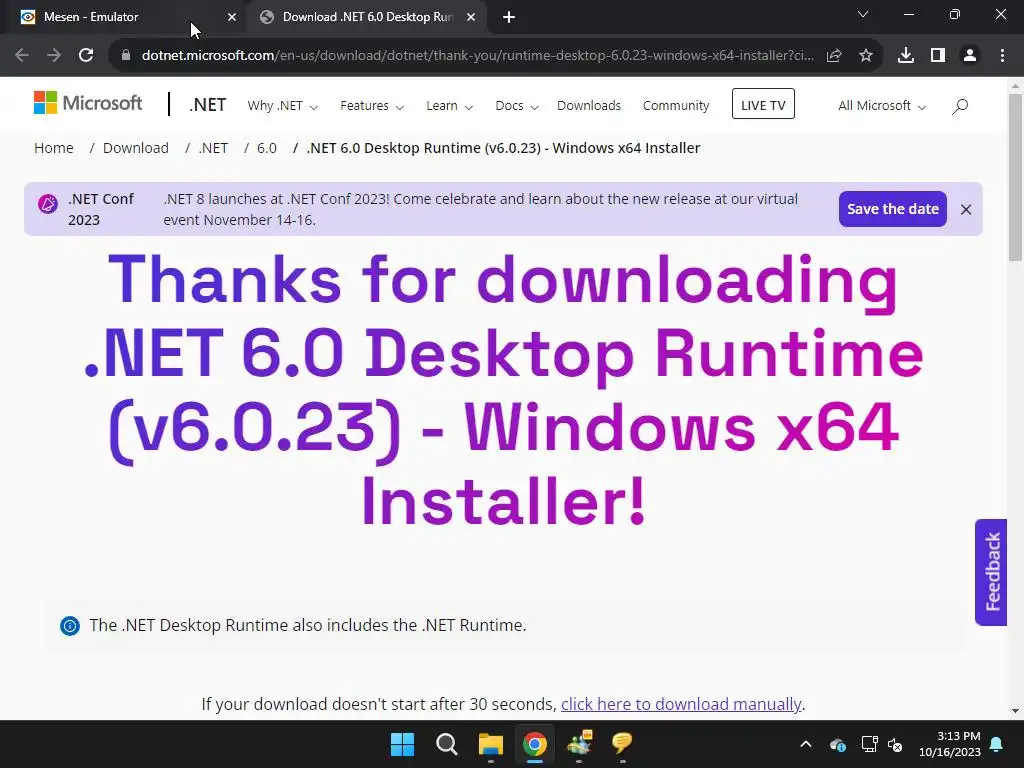Click the network display tray icon
Image resolution: width=1024 pixels, height=768 pixels.
(x=869, y=744)
